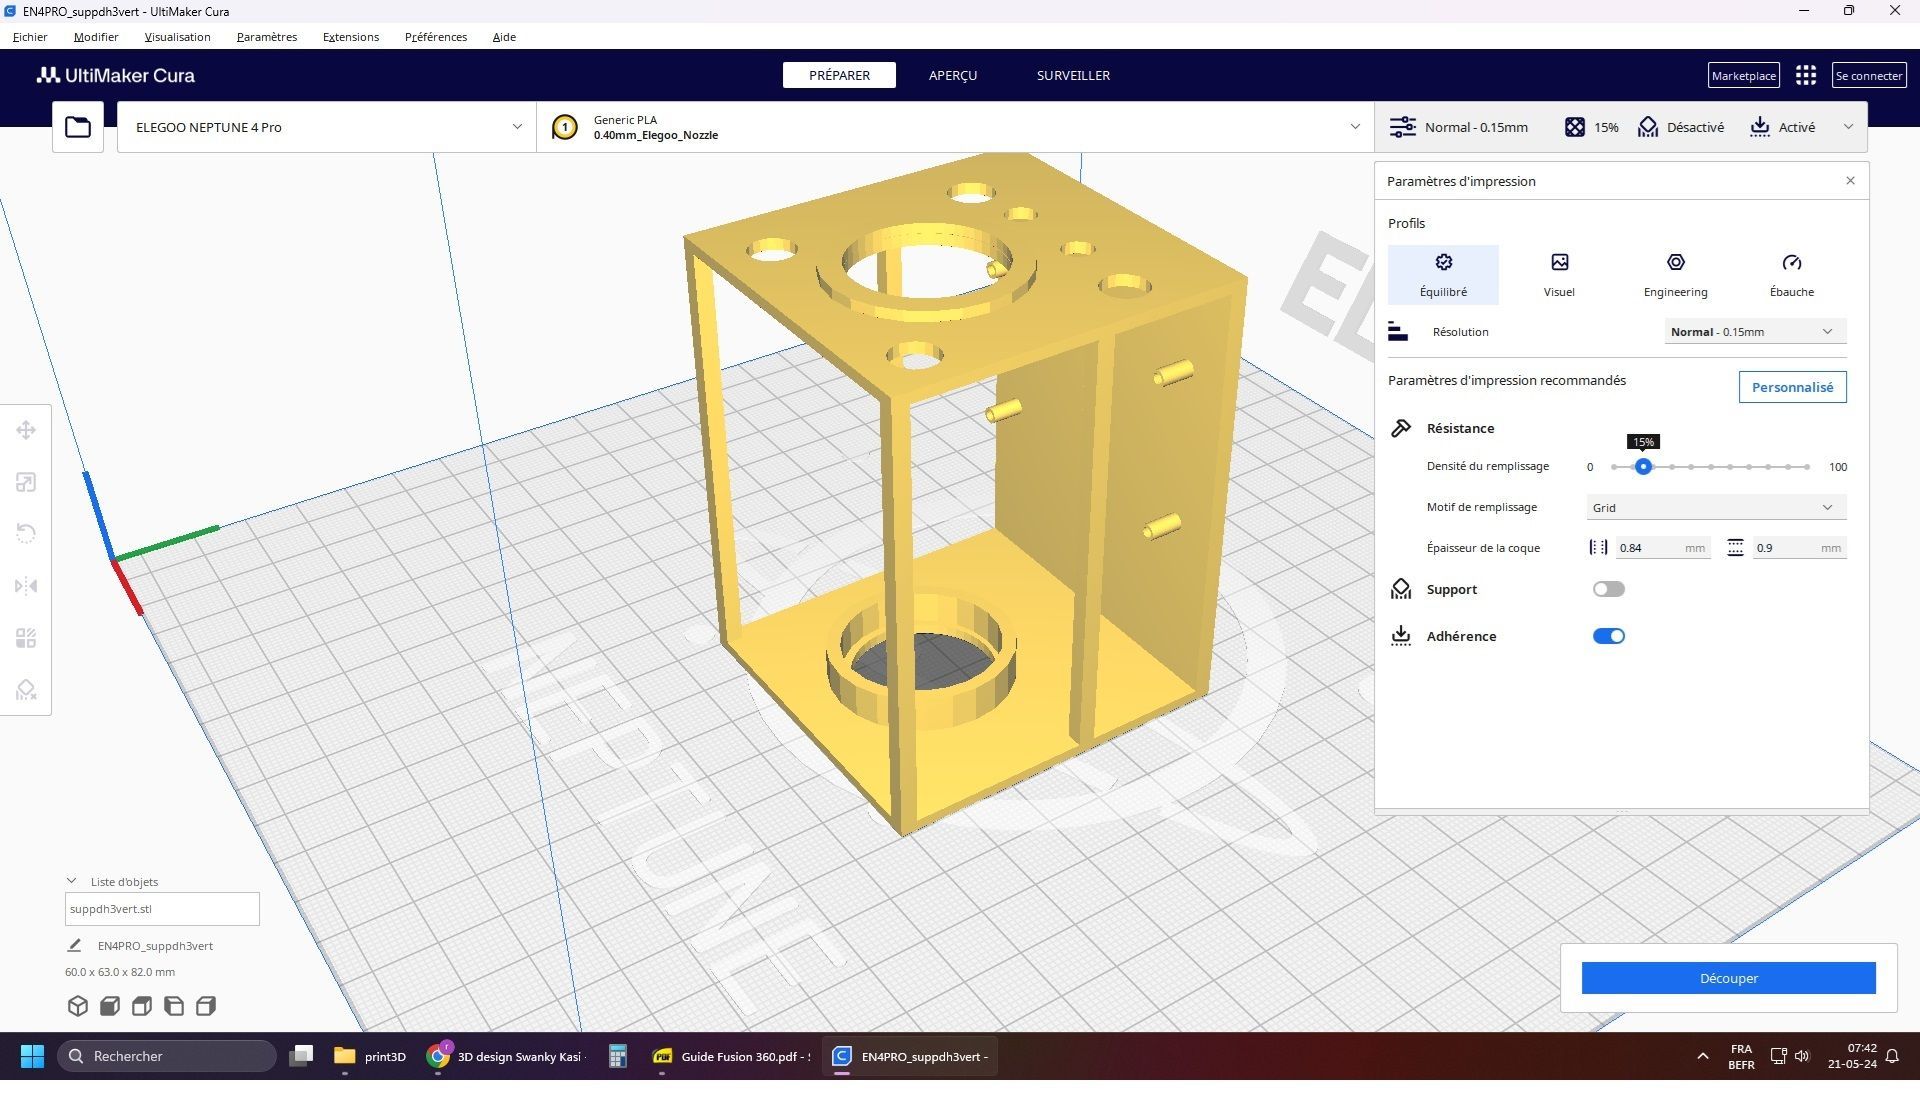Image resolution: width=1920 pixels, height=1104 pixels.
Task: Select the Move tool in left toolbar
Action: point(26,430)
